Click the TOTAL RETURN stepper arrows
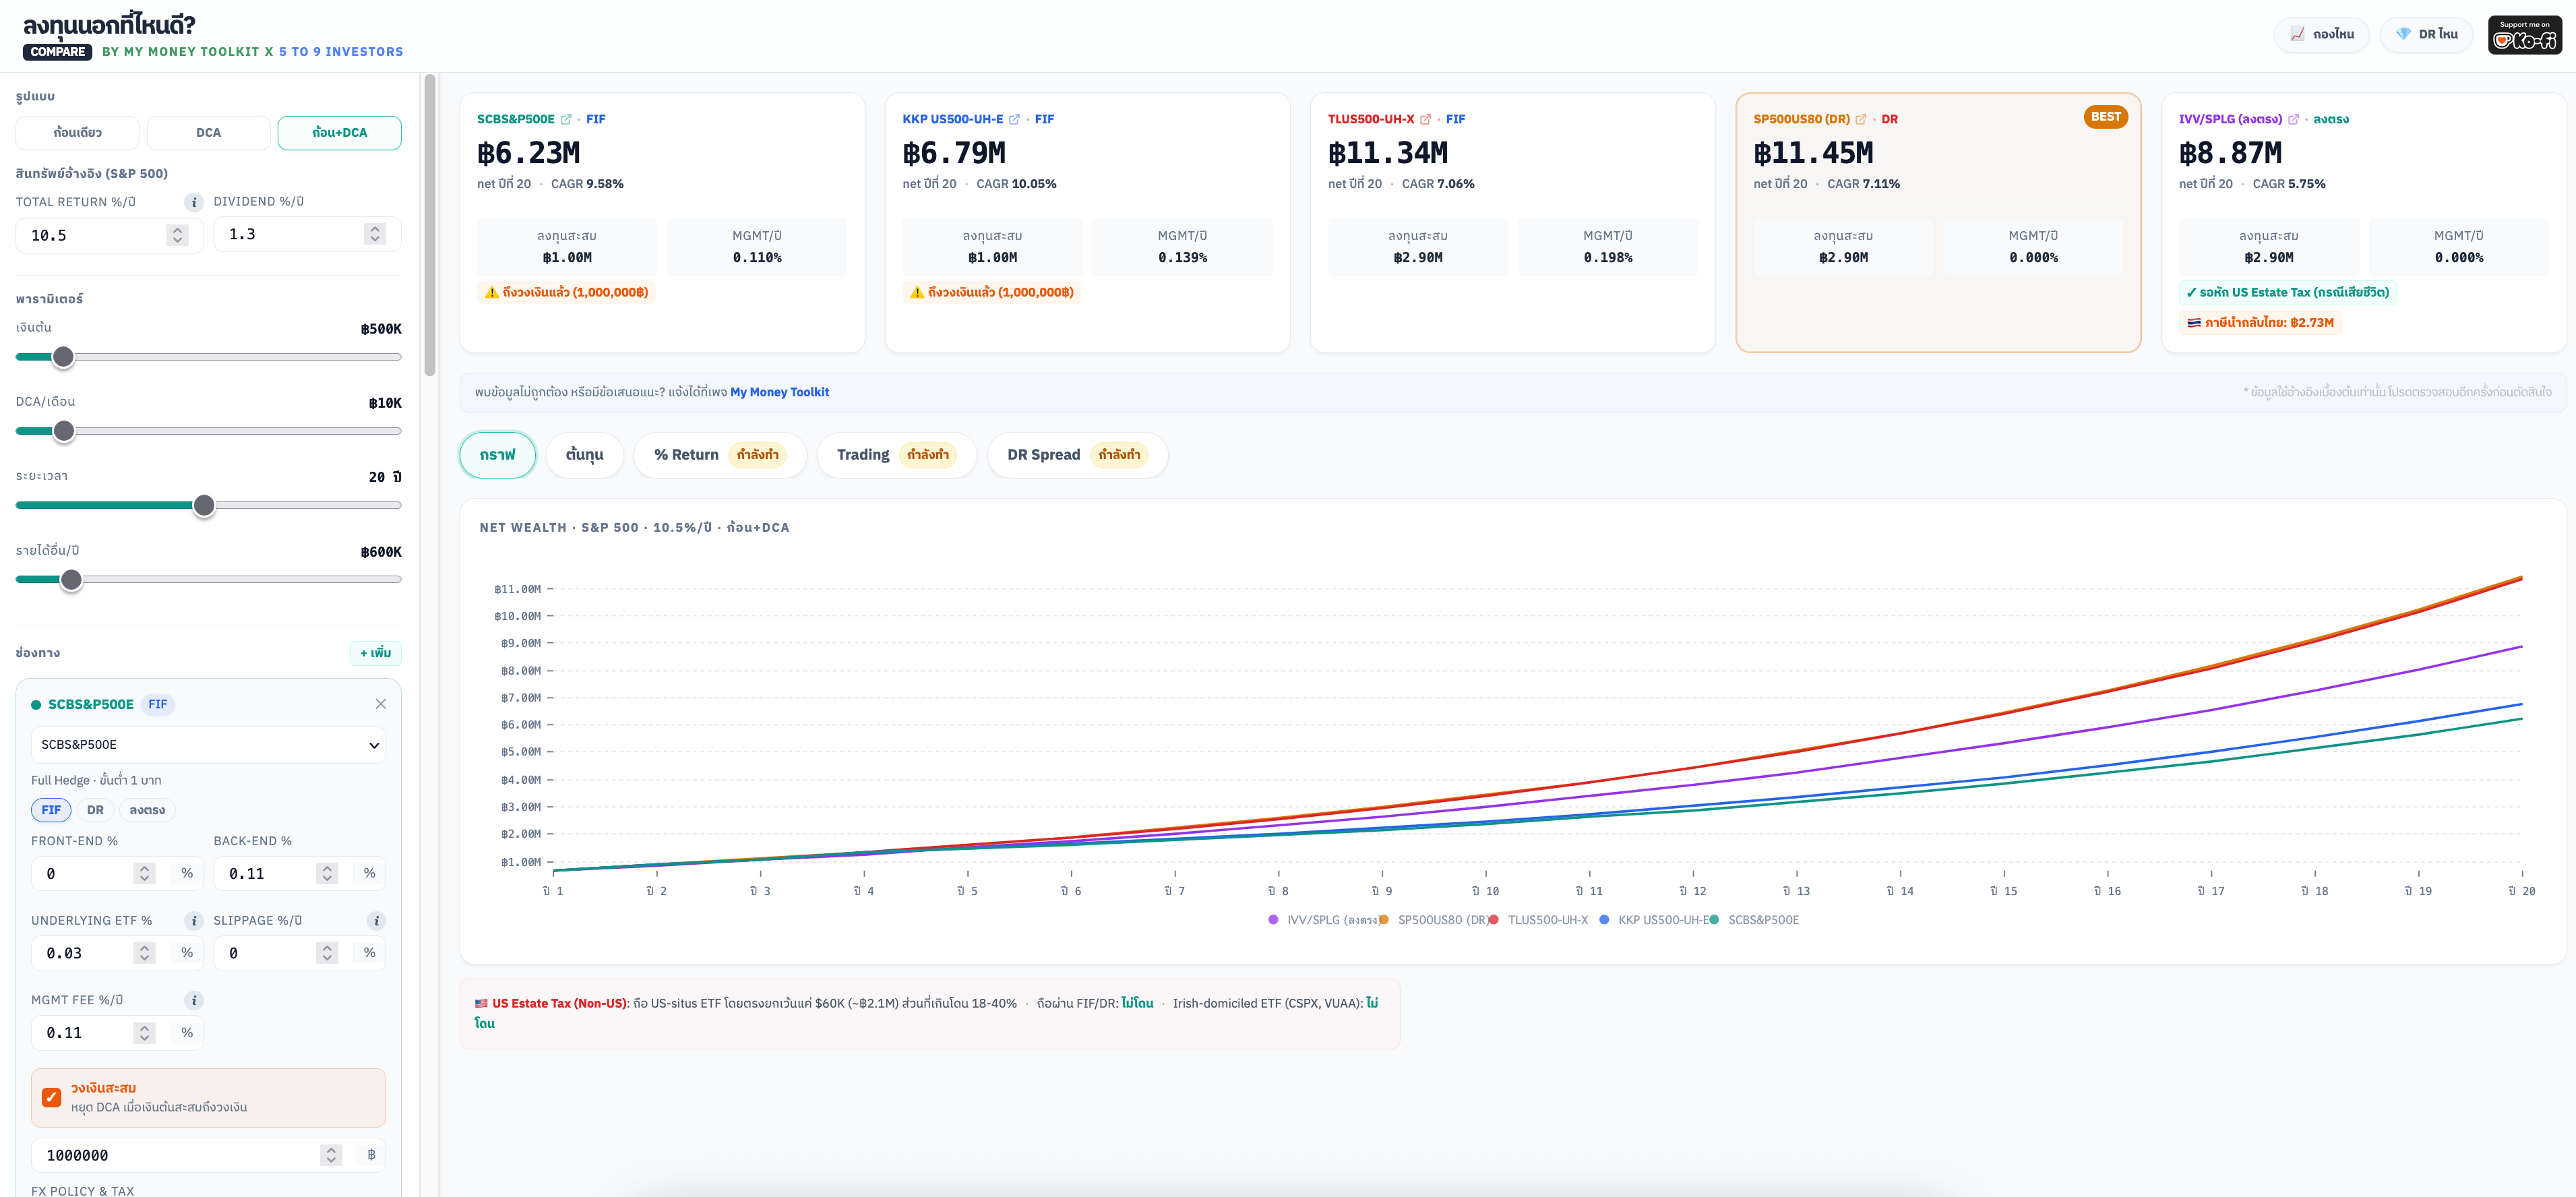 (178, 235)
